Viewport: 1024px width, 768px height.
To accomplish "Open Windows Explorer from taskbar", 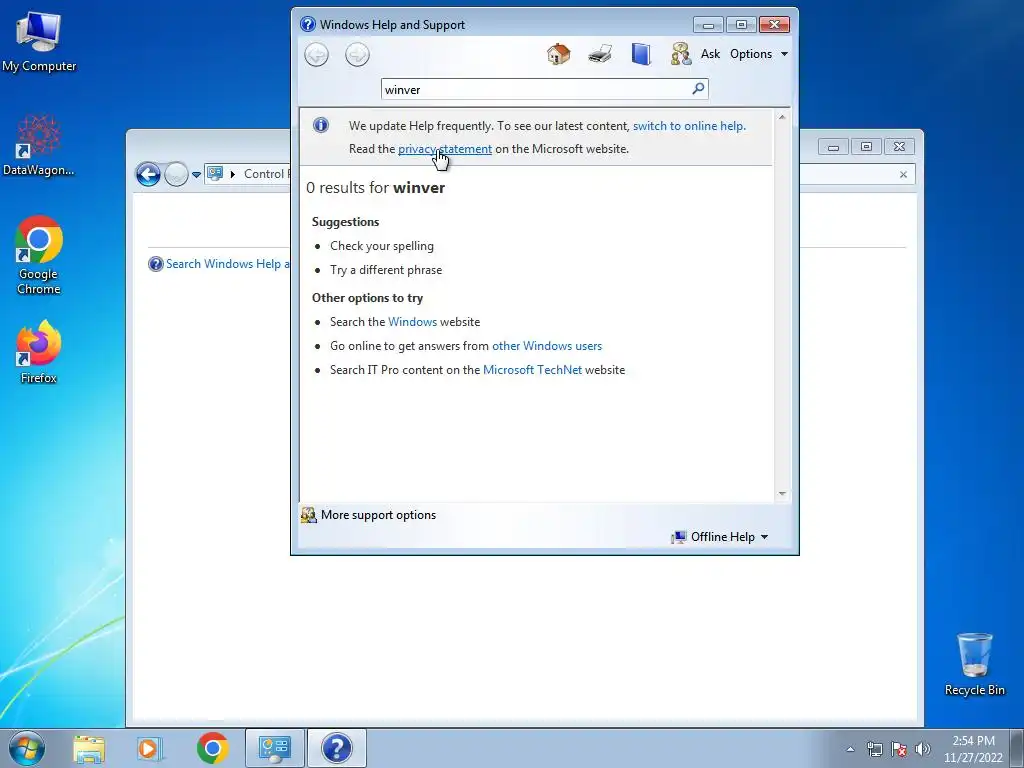I will click(x=89, y=748).
